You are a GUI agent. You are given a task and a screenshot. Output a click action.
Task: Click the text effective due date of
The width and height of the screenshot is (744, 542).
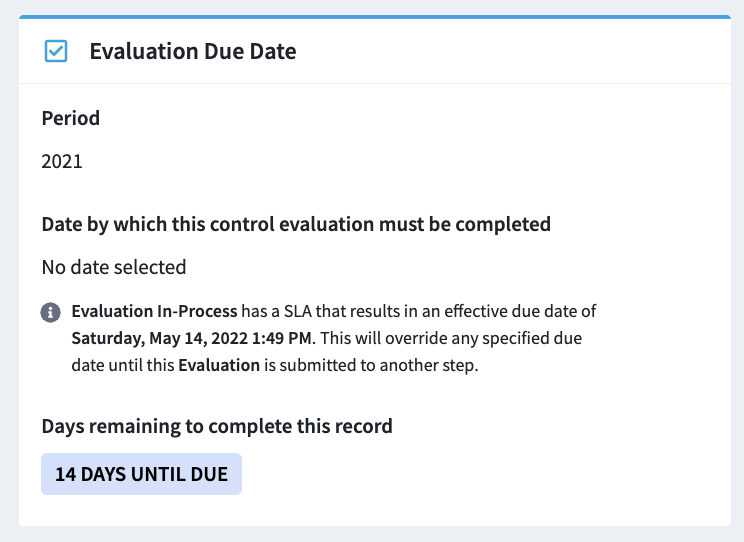pos(520,311)
